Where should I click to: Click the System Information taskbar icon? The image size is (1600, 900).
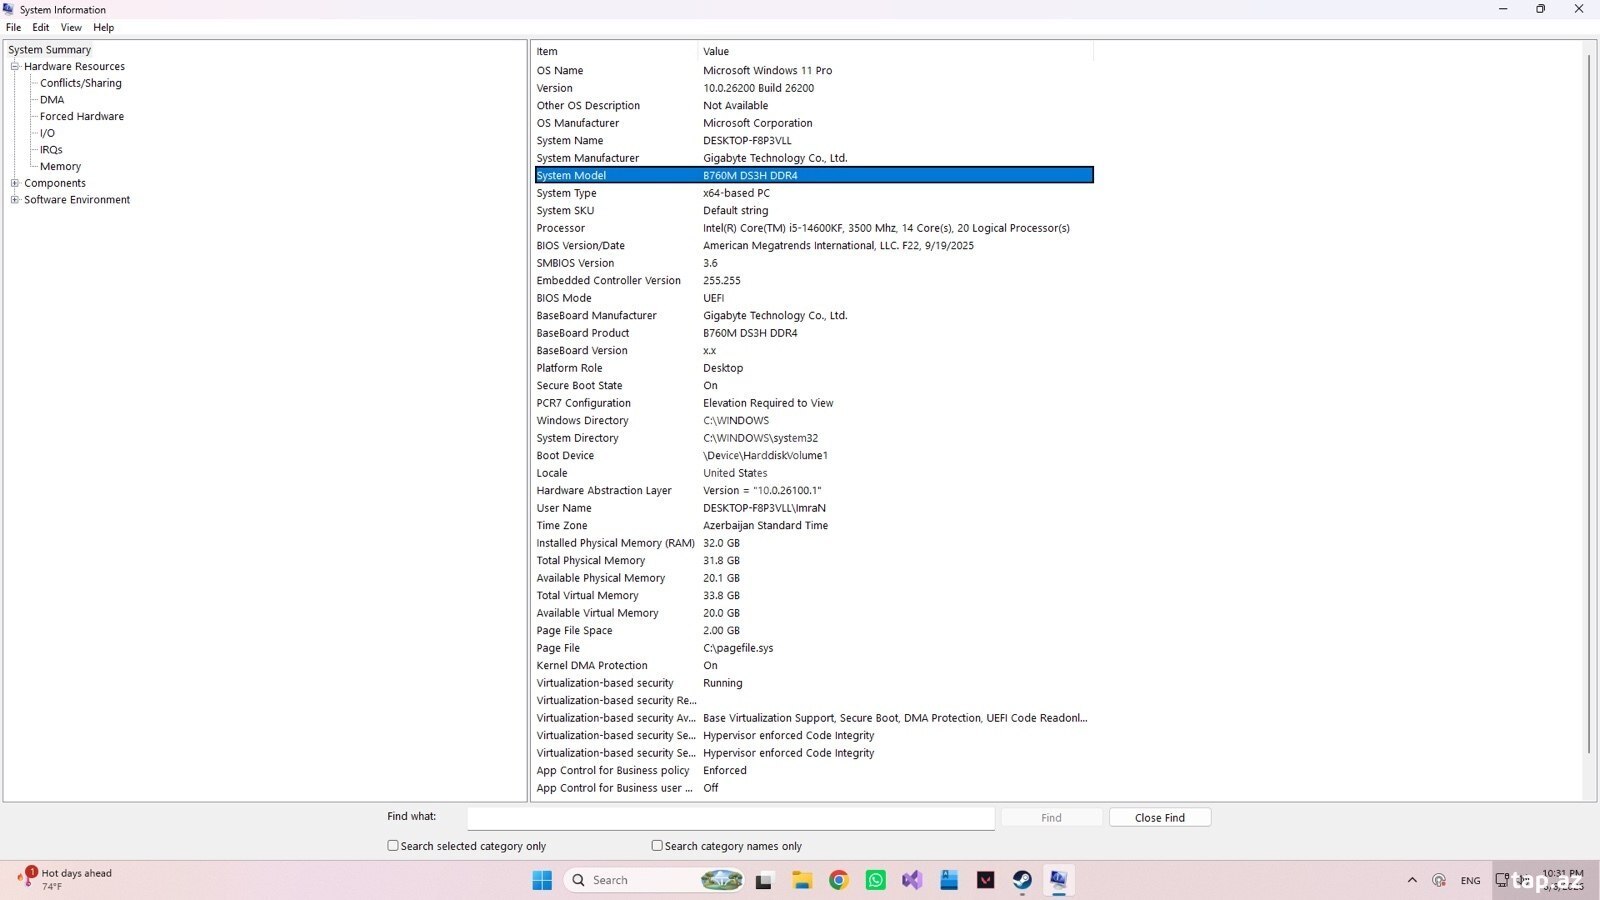[1058, 880]
